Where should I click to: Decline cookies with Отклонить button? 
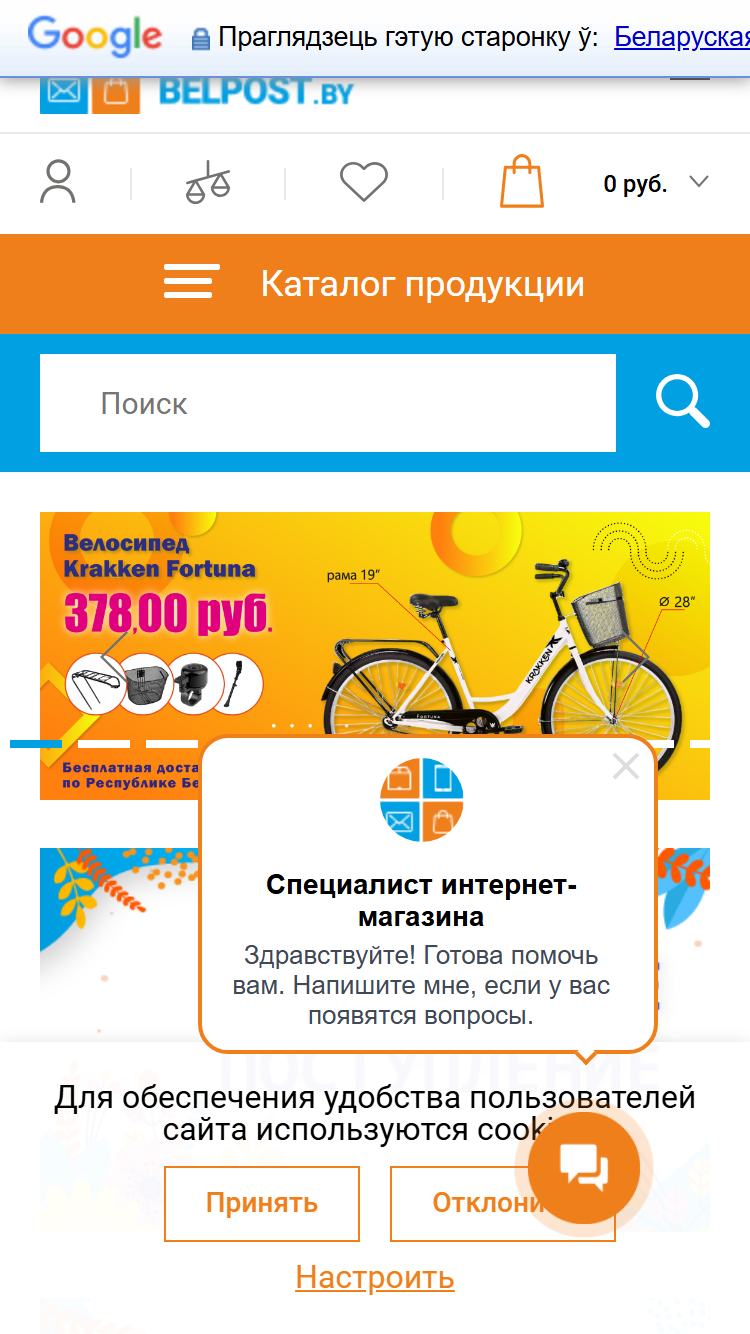pyautogui.click(x=502, y=1203)
